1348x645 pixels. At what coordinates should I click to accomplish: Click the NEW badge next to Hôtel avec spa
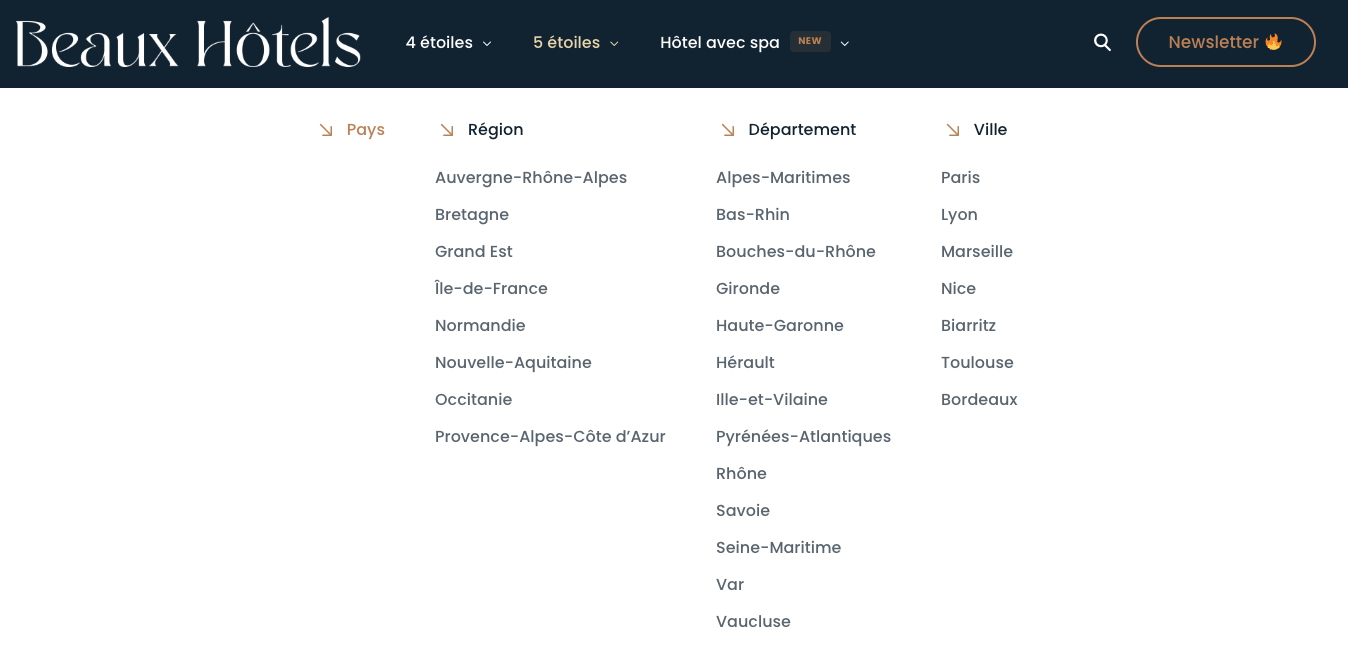810,41
